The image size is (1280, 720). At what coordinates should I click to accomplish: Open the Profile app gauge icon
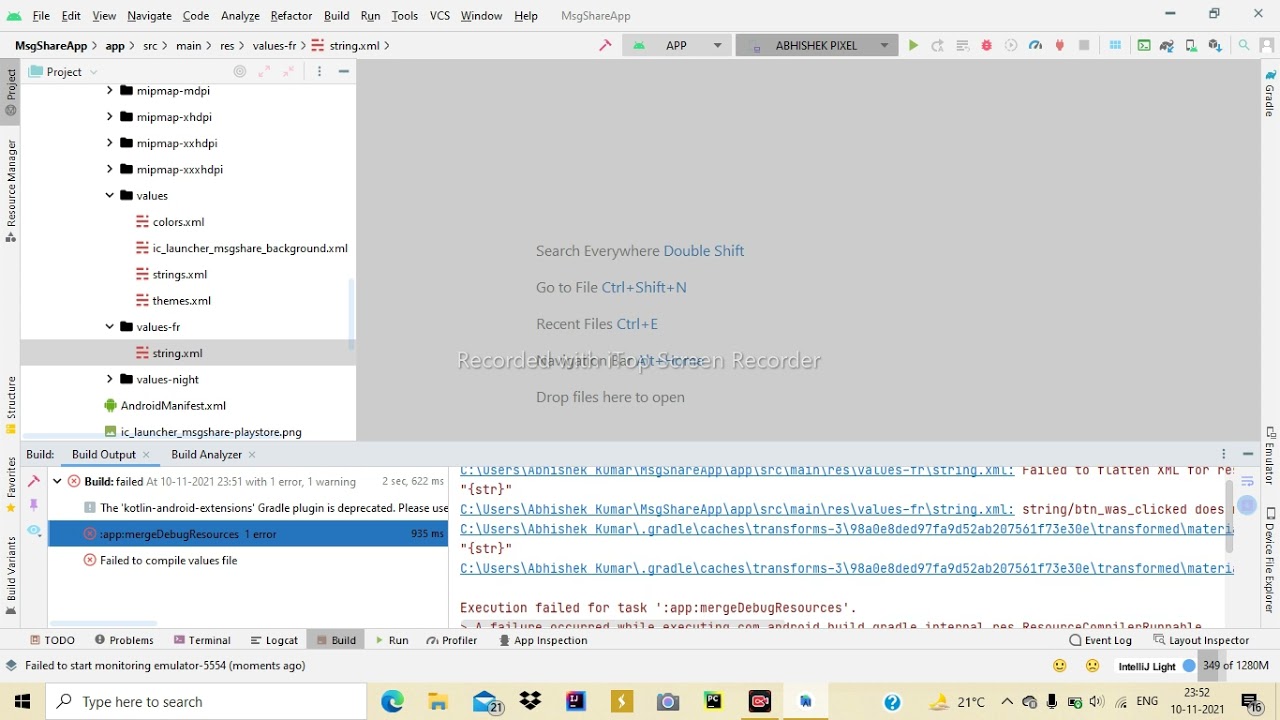pos(1035,45)
